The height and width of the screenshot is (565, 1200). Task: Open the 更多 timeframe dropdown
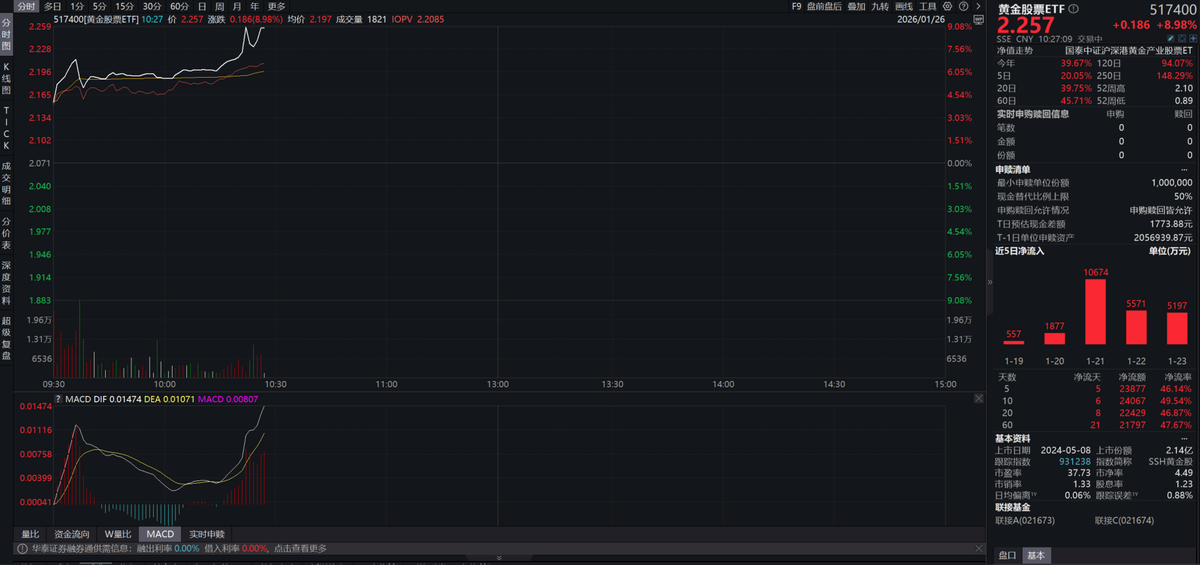[276, 6]
